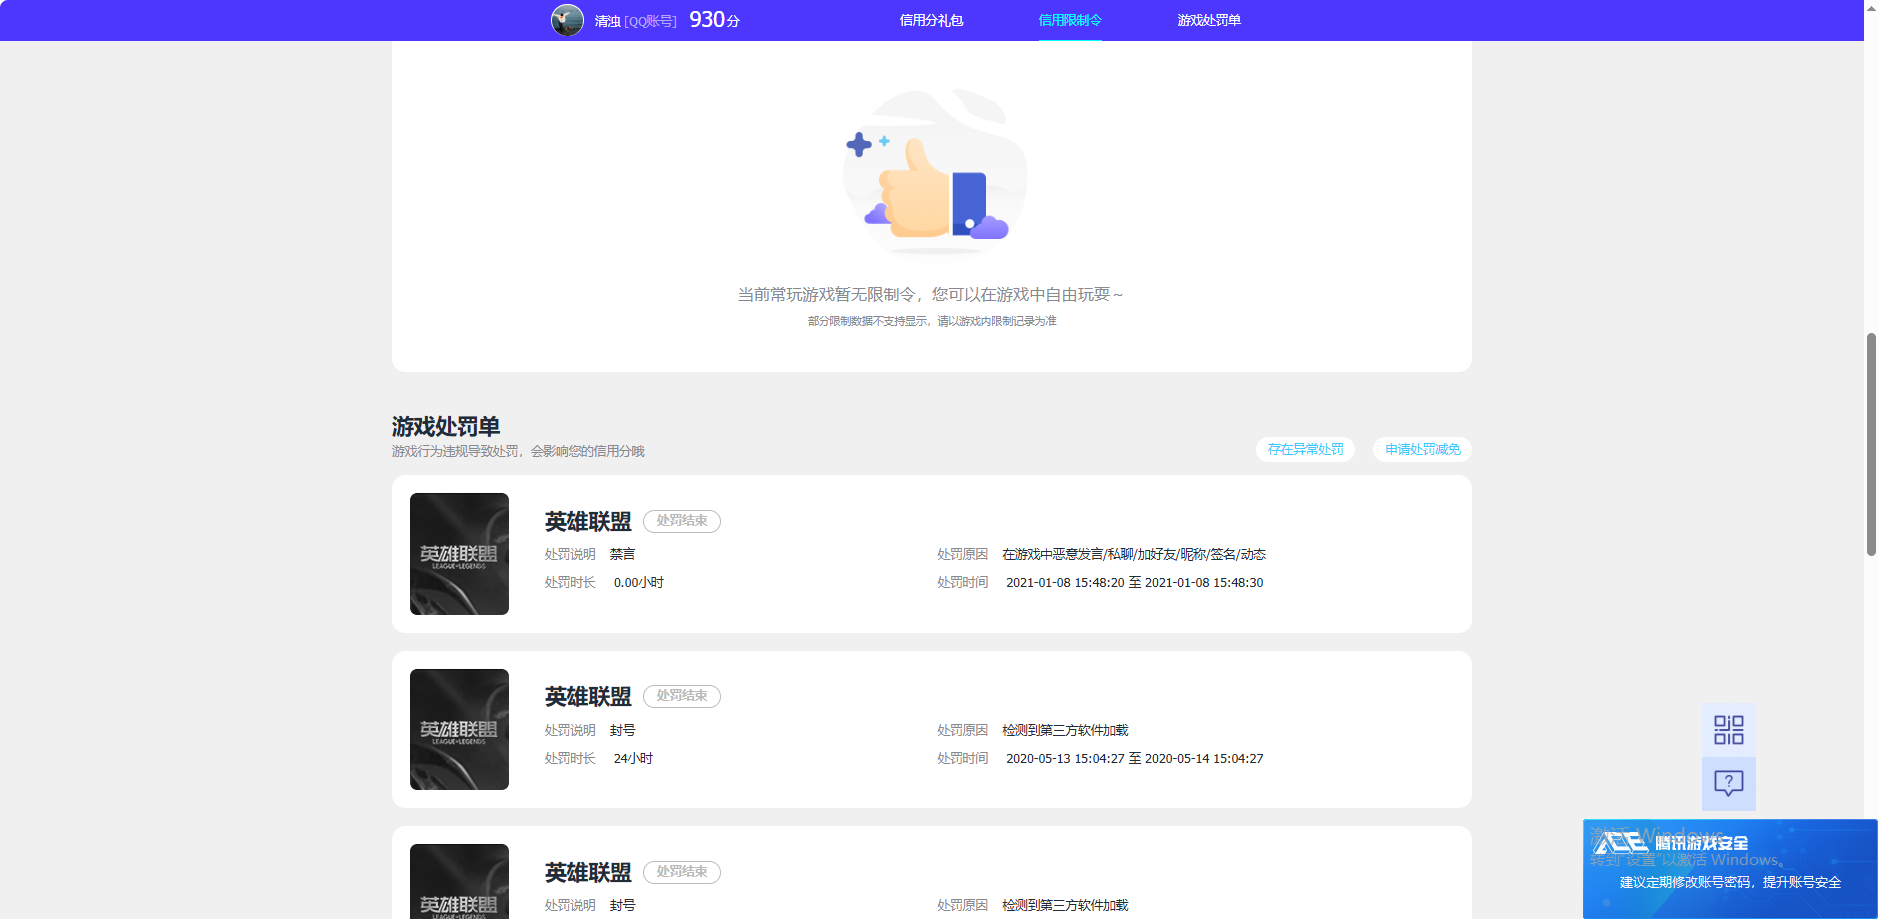Image resolution: width=1879 pixels, height=919 pixels.
Task: Open the 信用分礼包 tab
Action: pyautogui.click(x=931, y=20)
